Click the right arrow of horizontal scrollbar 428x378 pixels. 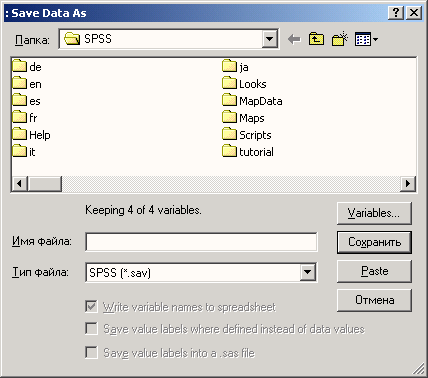(x=408, y=184)
